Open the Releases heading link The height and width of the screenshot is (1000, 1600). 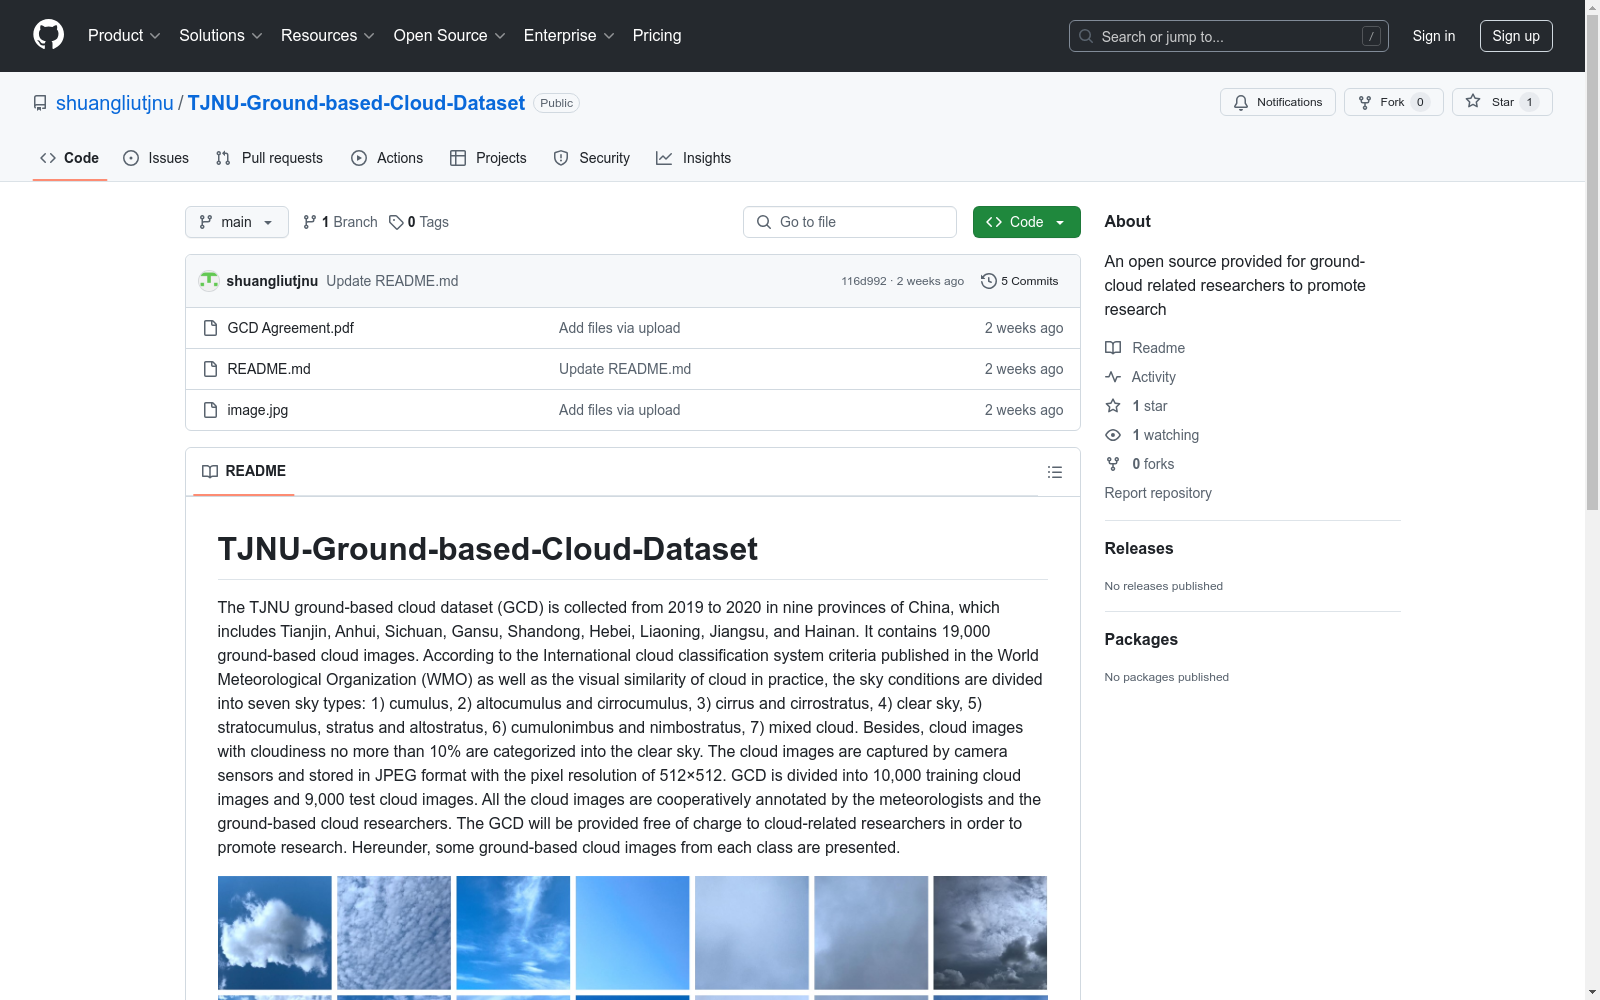point(1139,548)
